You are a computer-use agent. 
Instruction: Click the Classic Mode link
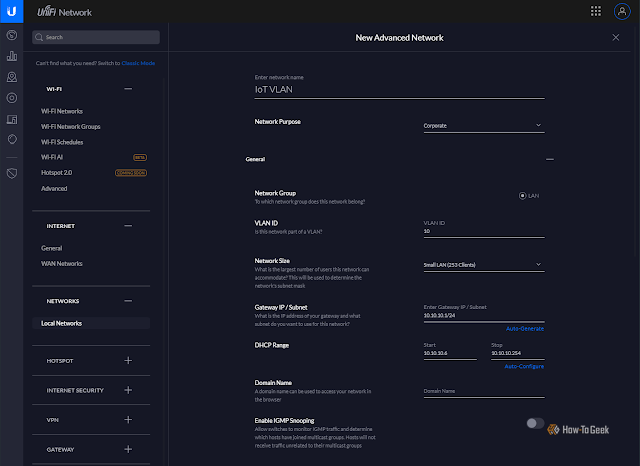138,63
